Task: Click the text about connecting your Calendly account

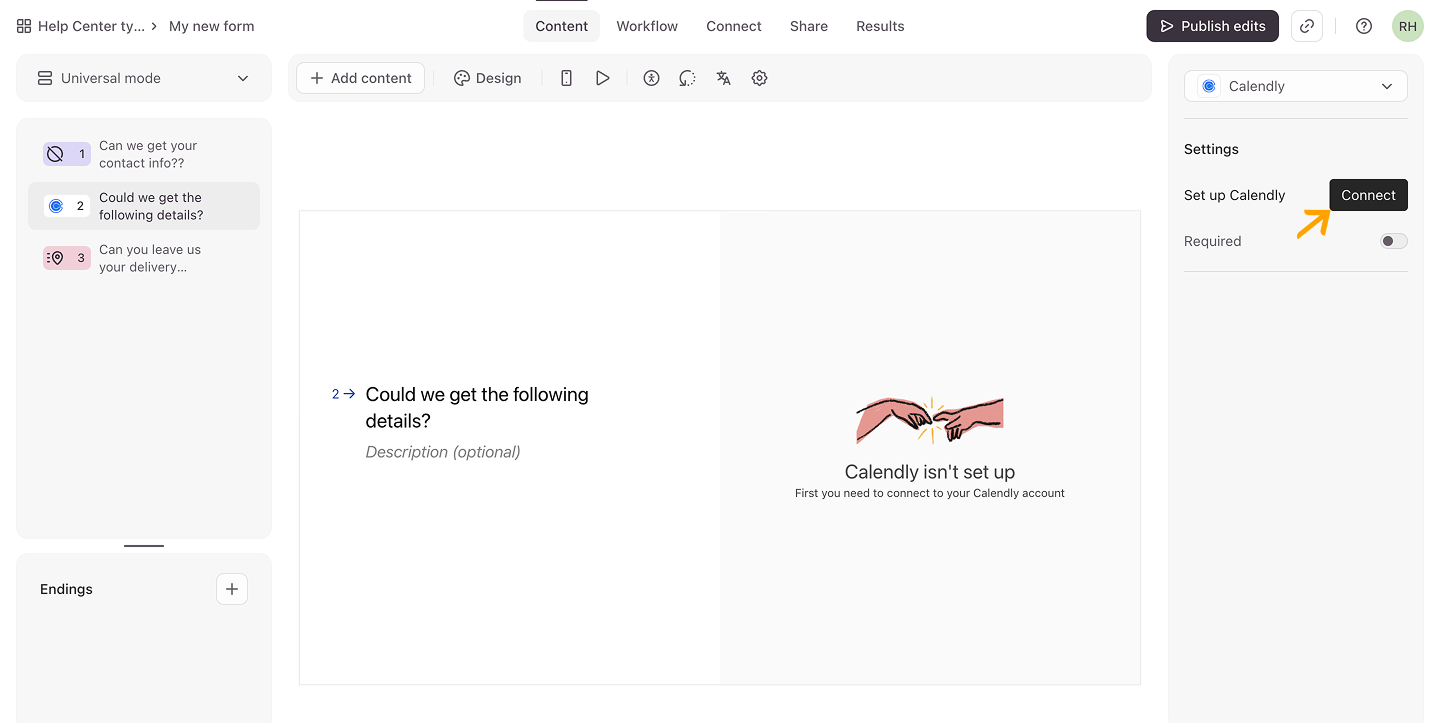Action: click(x=930, y=493)
